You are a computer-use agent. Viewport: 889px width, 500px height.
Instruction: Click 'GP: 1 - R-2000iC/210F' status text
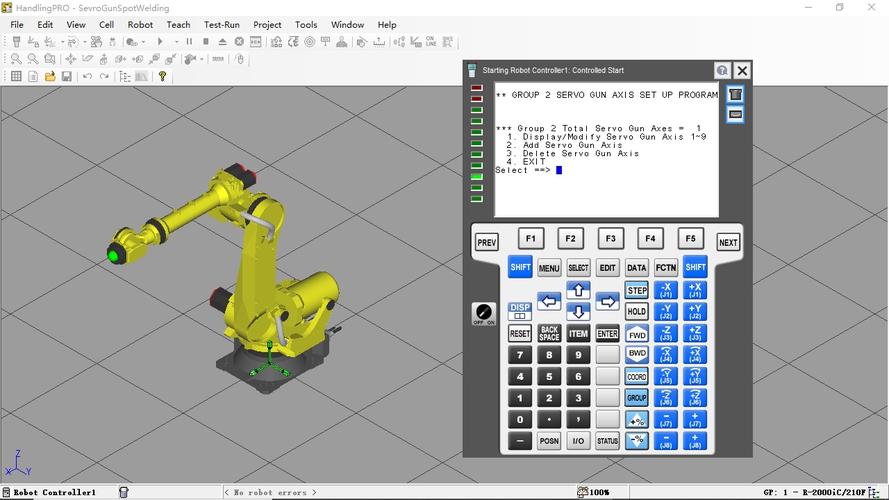[814, 492]
